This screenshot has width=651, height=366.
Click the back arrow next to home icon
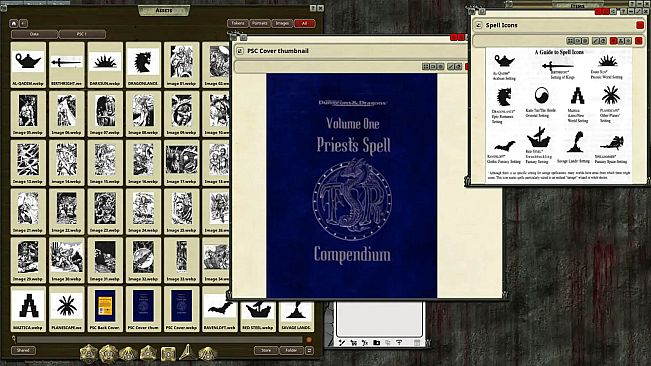tap(23, 23)
